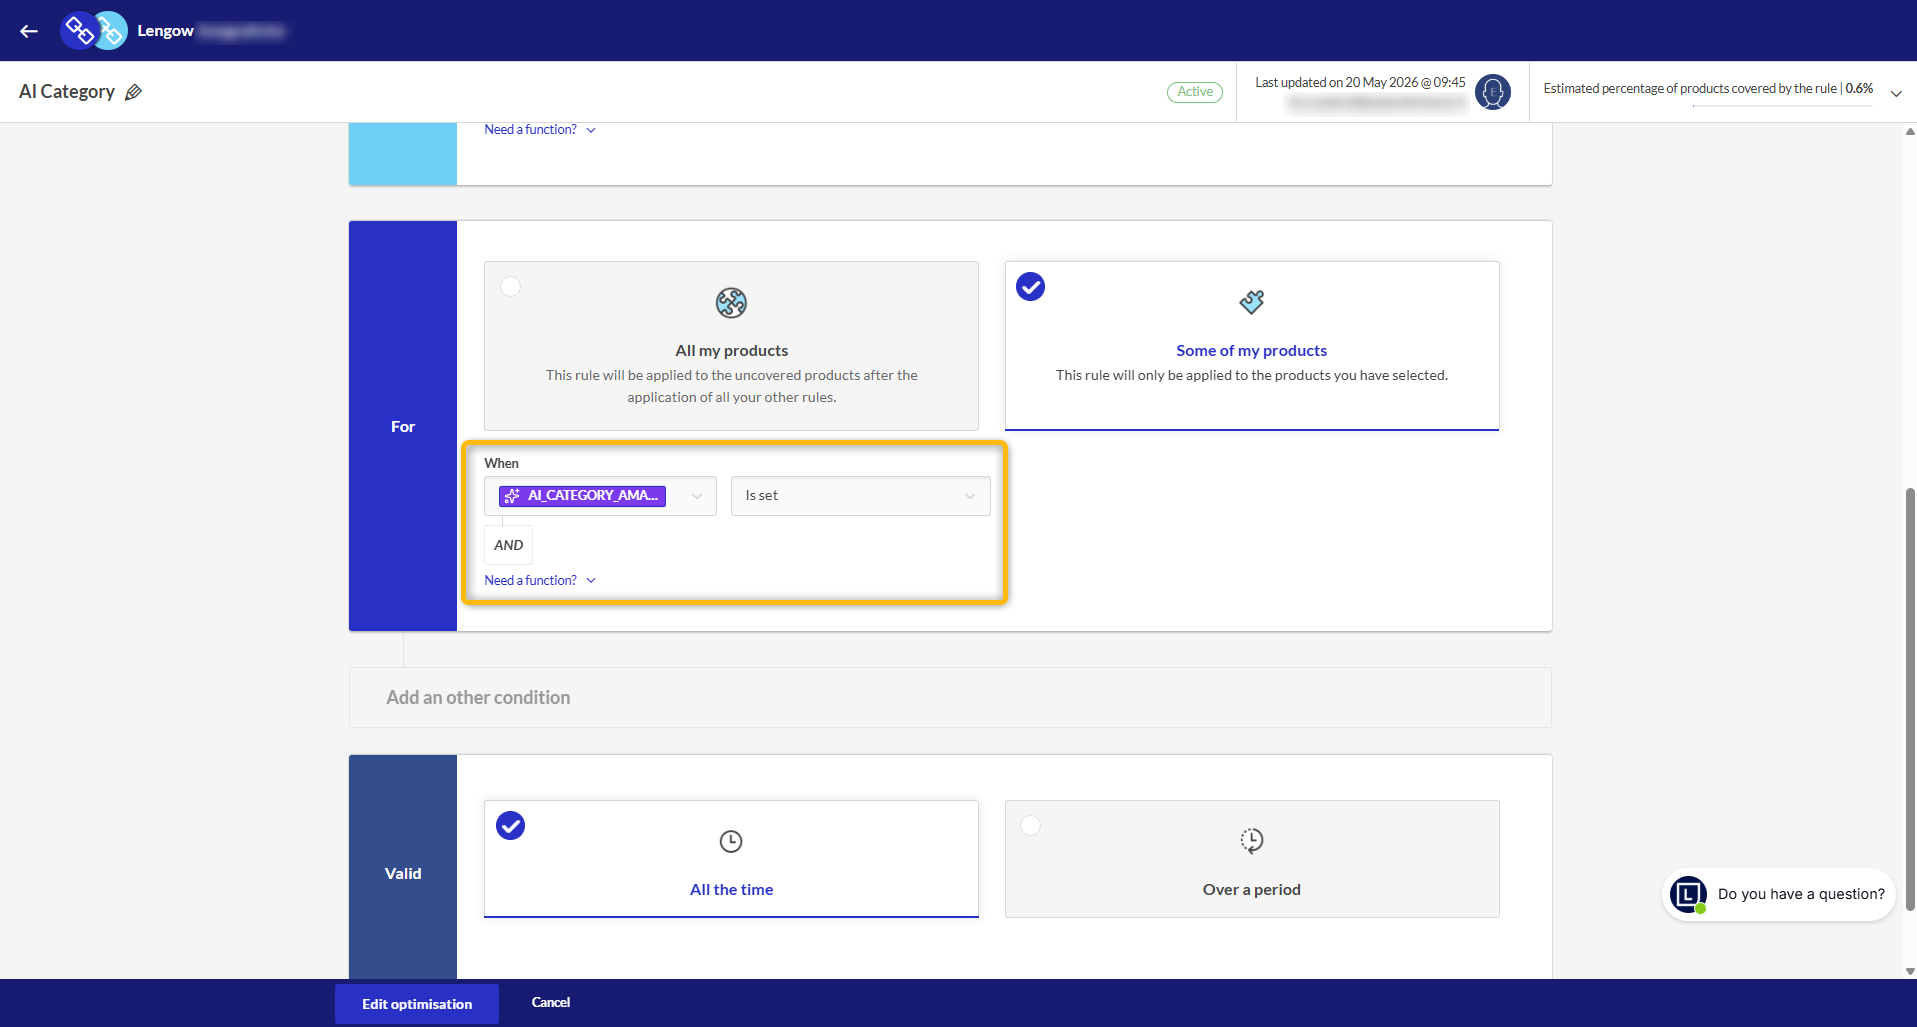Viewport: 1917px width, 1027px height.
Task: Click the Edit optimisation button
Action: click(x=416, y=1004)
